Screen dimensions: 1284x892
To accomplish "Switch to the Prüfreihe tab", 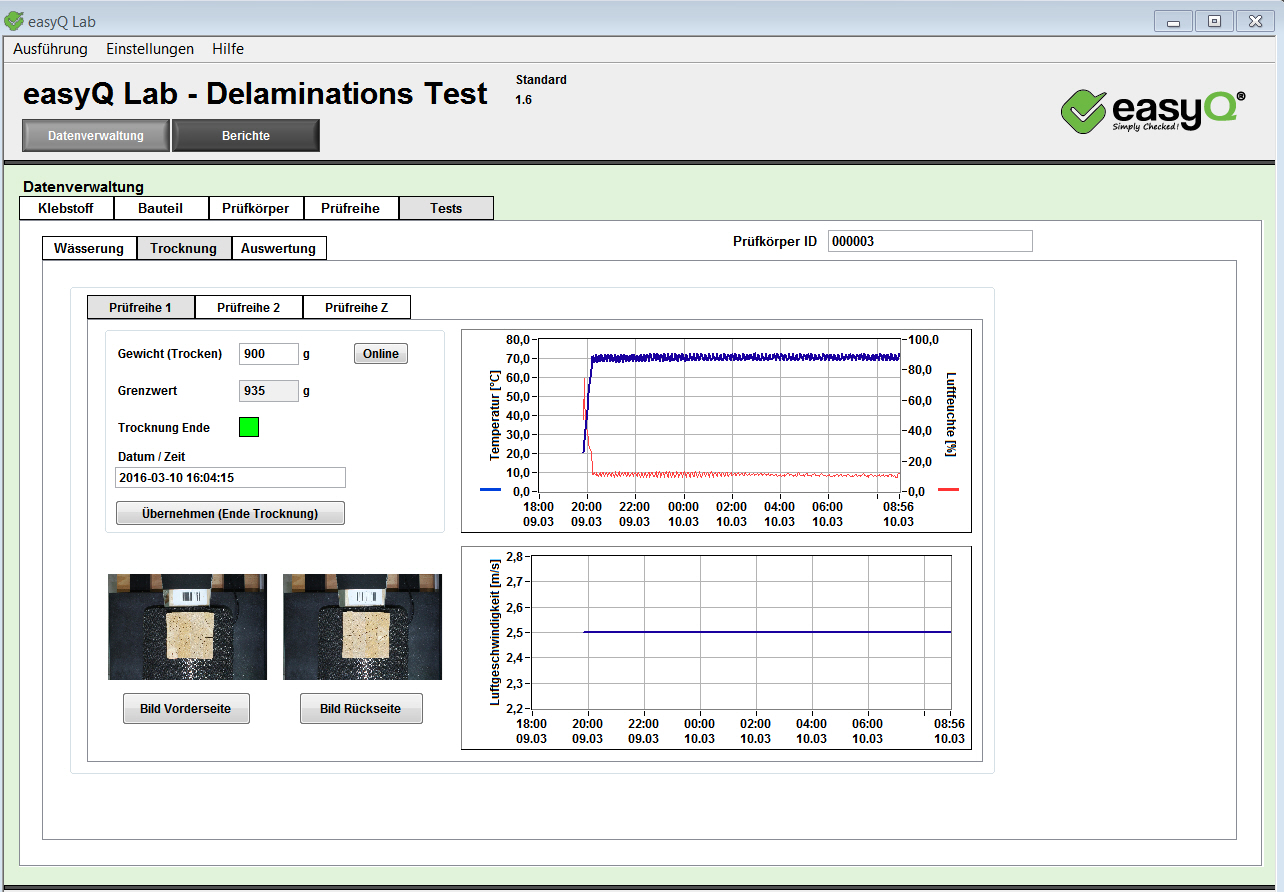I will 351,208.
